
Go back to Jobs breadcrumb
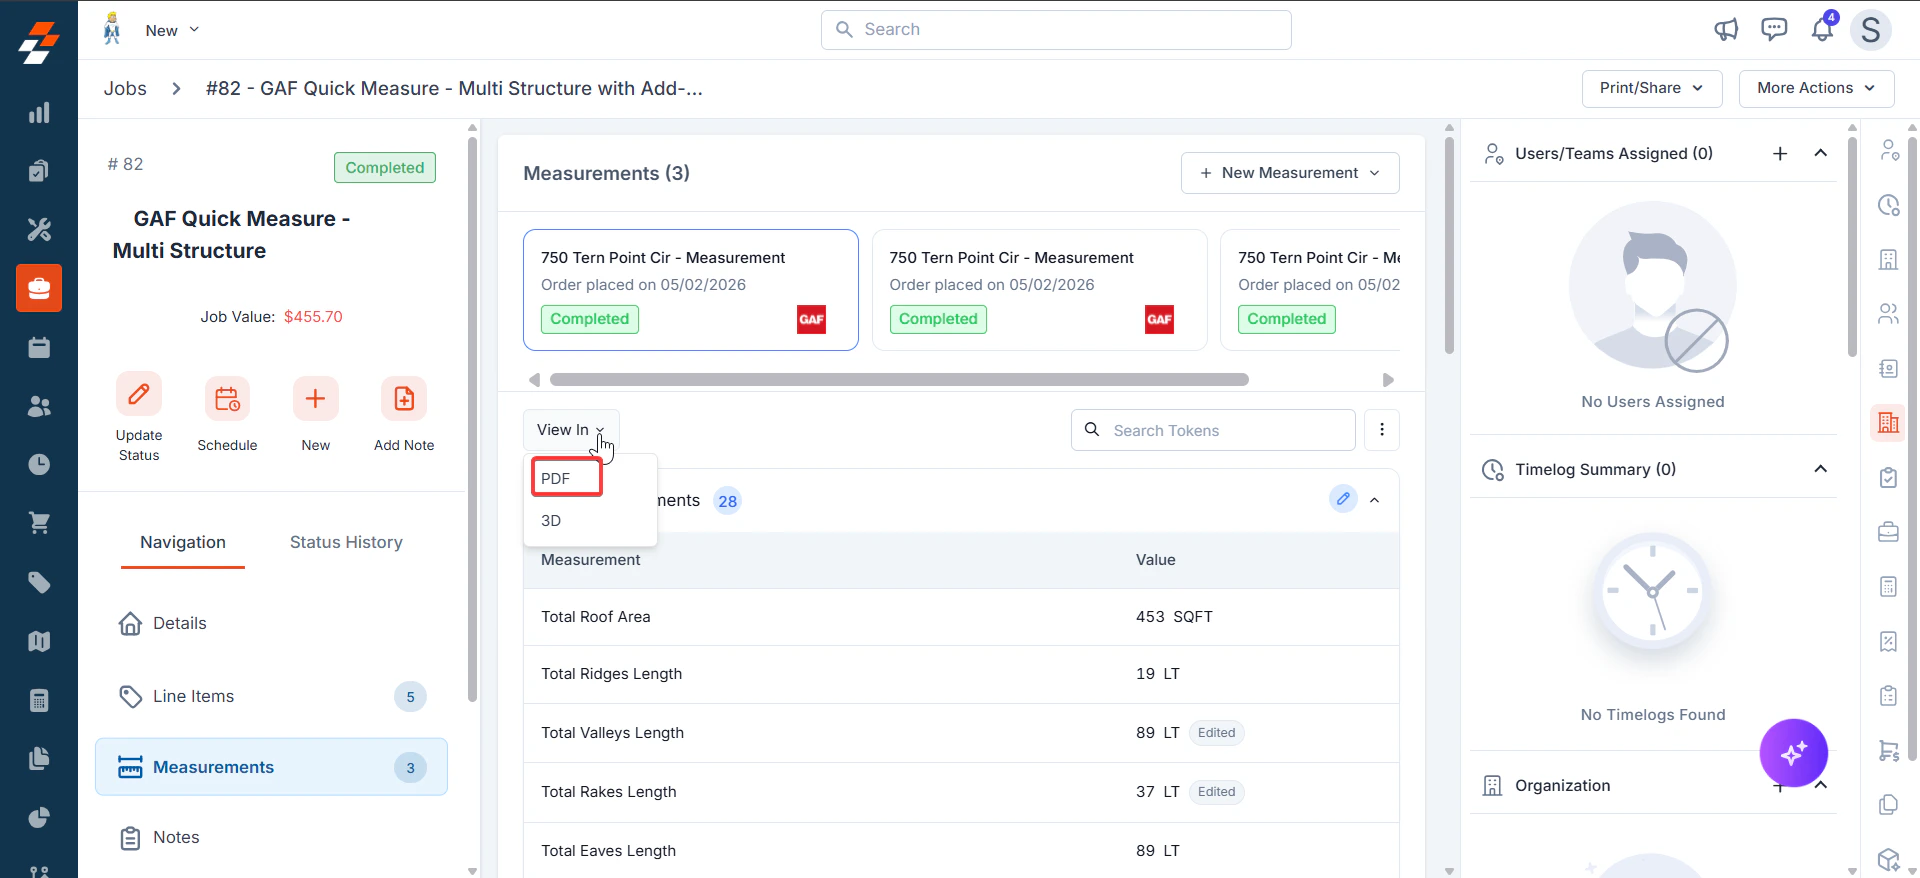(125, 88)
